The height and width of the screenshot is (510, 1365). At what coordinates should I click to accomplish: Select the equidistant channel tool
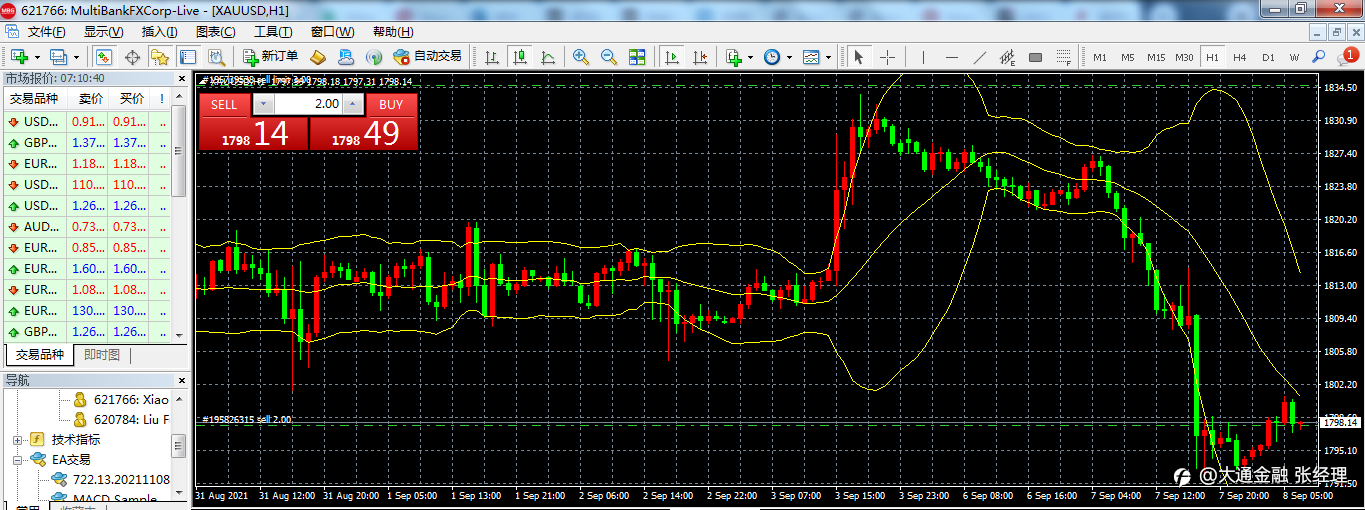[x=1008, y=57]
